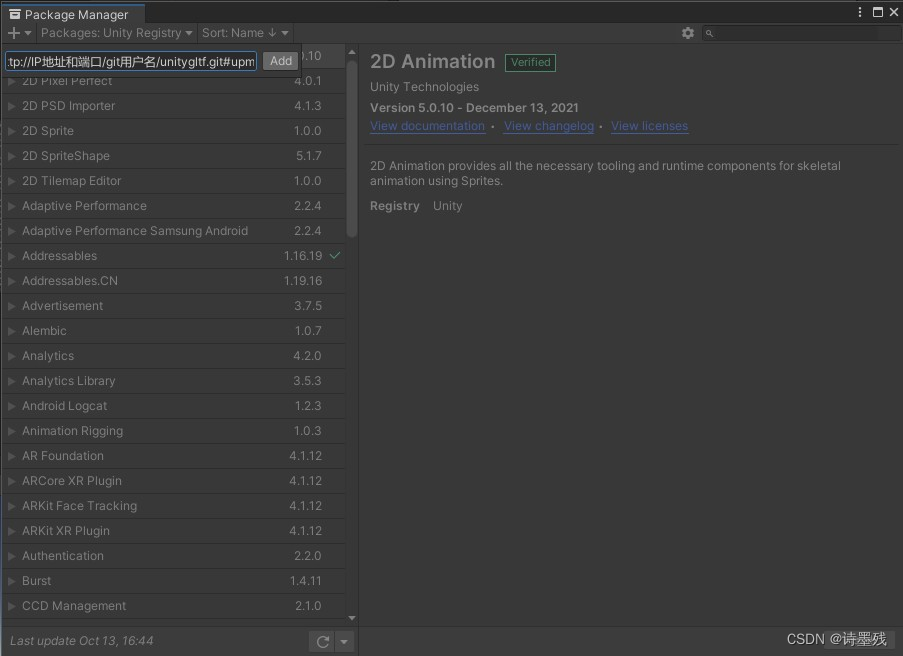This screenshot has height=656, width=903.
Task: Click the Add button for git URL
Action: coord(280,60)
